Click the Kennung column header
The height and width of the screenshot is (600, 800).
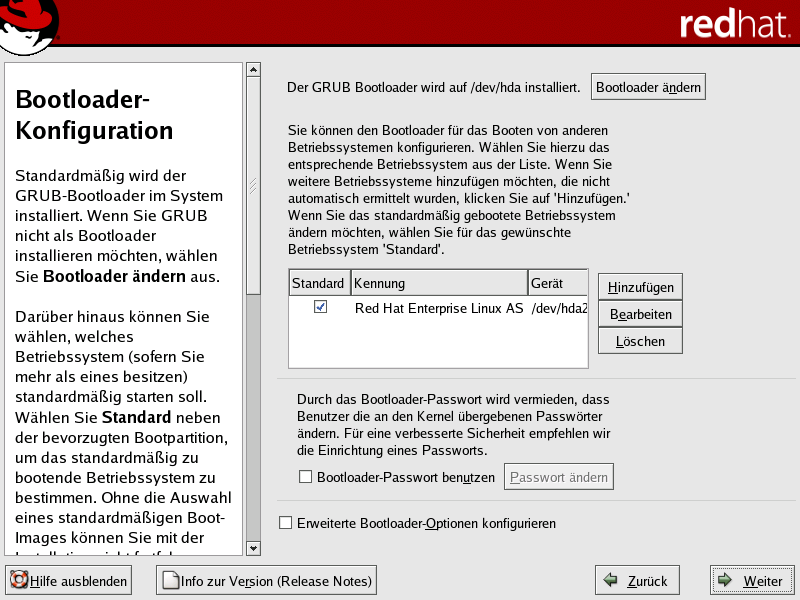pyautogui.click(x=438, y=283)
